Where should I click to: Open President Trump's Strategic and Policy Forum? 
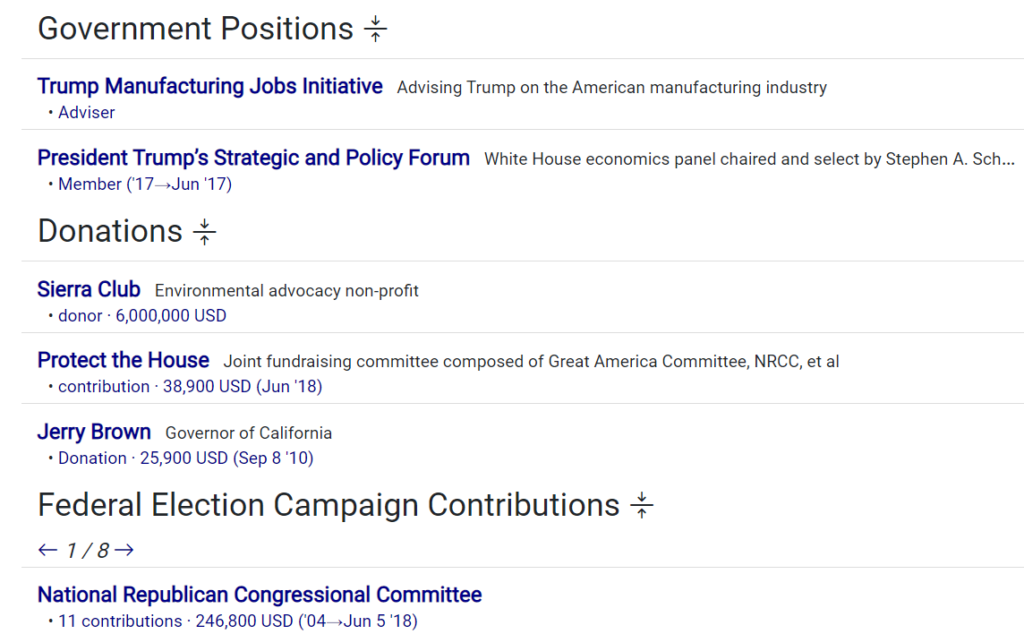point(253,158)
